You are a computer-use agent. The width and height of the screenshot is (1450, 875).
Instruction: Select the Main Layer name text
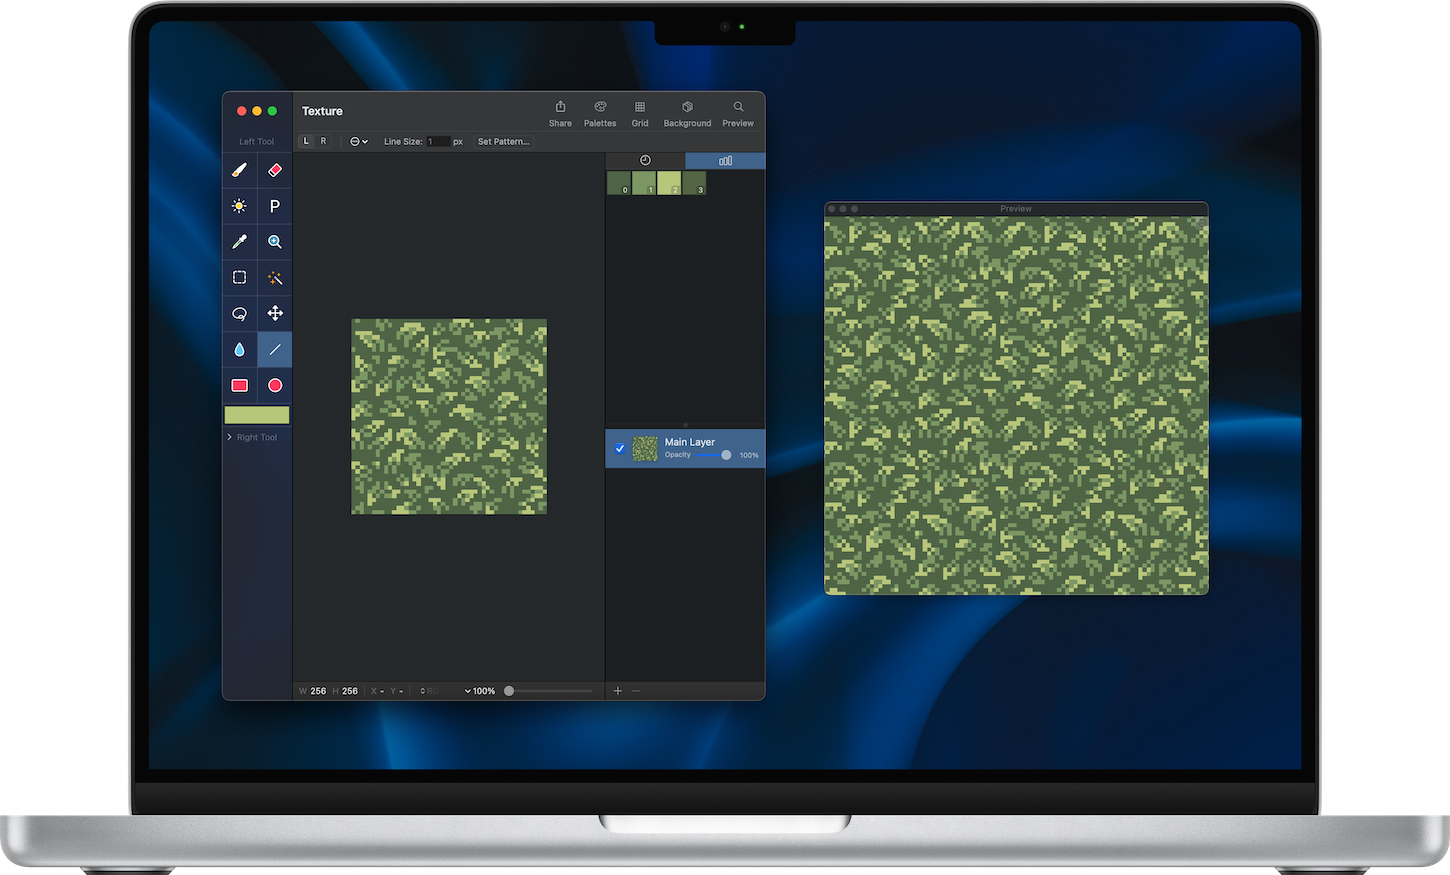point(690,442)
